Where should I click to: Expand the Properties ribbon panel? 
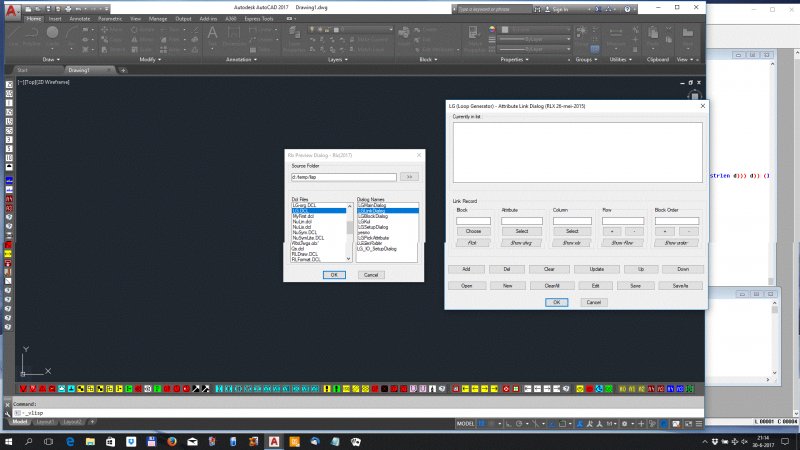pyautogui.click(x=517, y=59)
